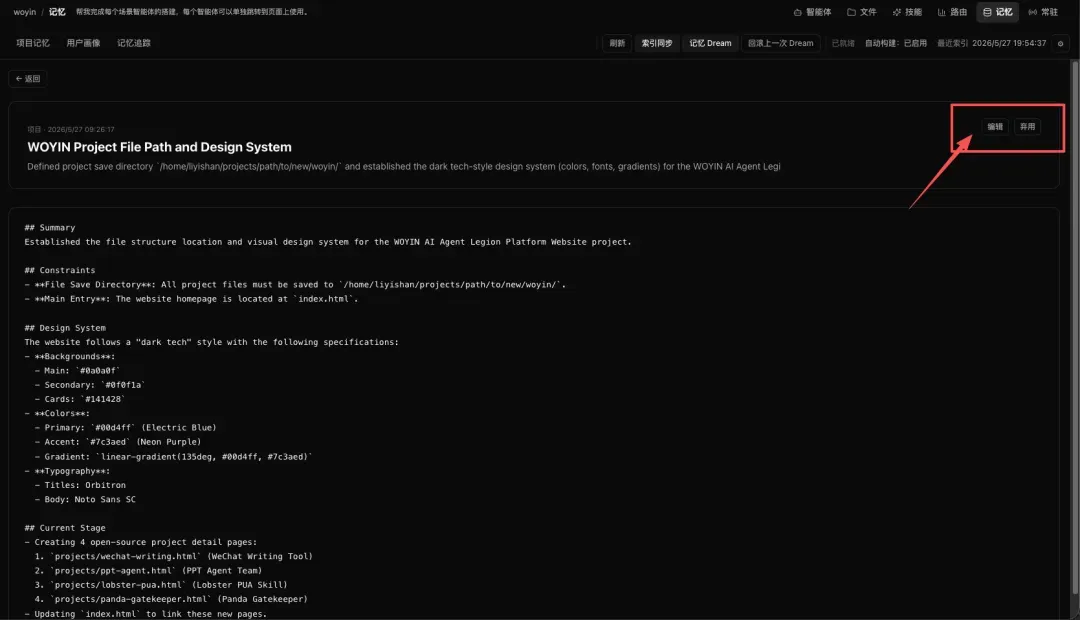1080x620 pixels.
Task: Open the 常驻 resident section
Action: tap(1043, 12)
